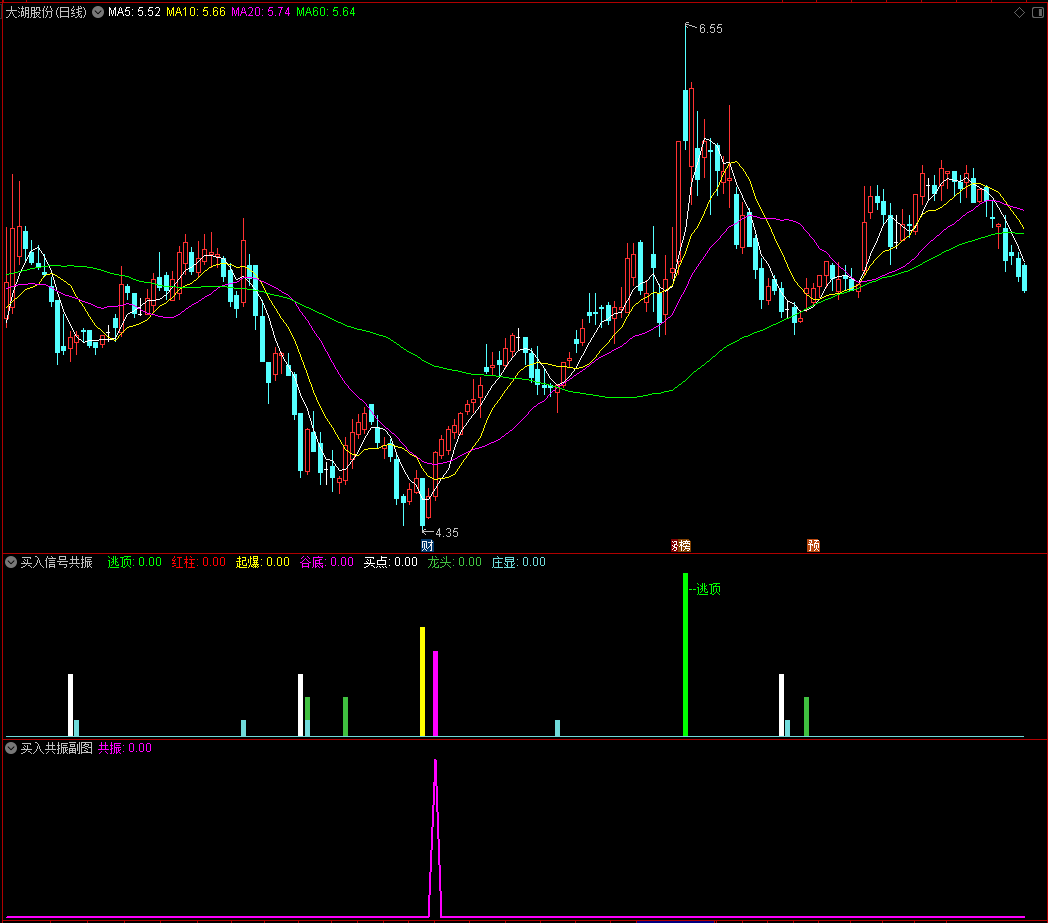Click the 谷底: 0.00 value label

(327, 562)
